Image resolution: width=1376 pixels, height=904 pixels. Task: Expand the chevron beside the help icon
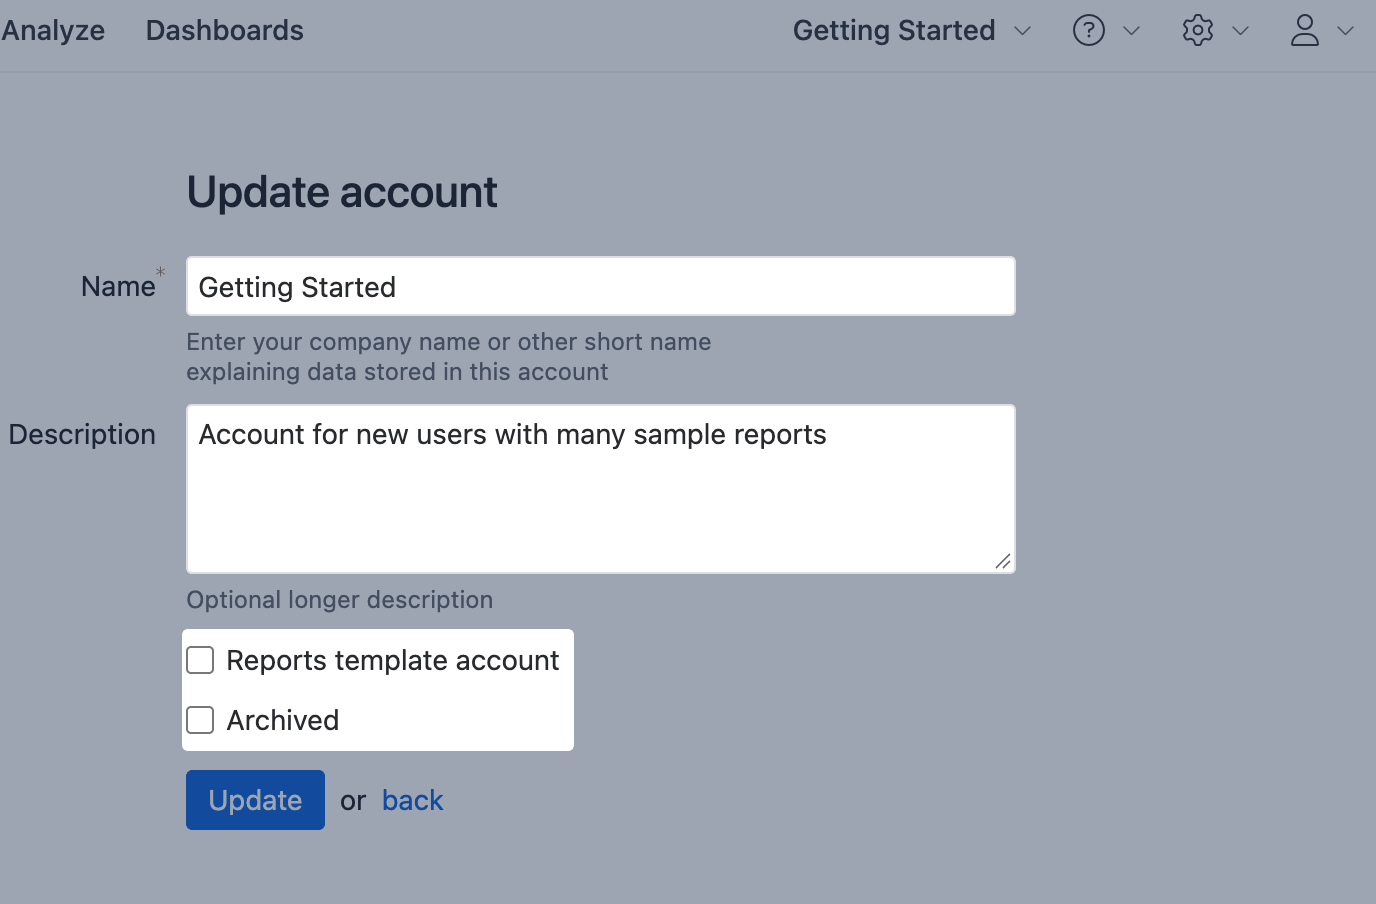coord(1131,31)
